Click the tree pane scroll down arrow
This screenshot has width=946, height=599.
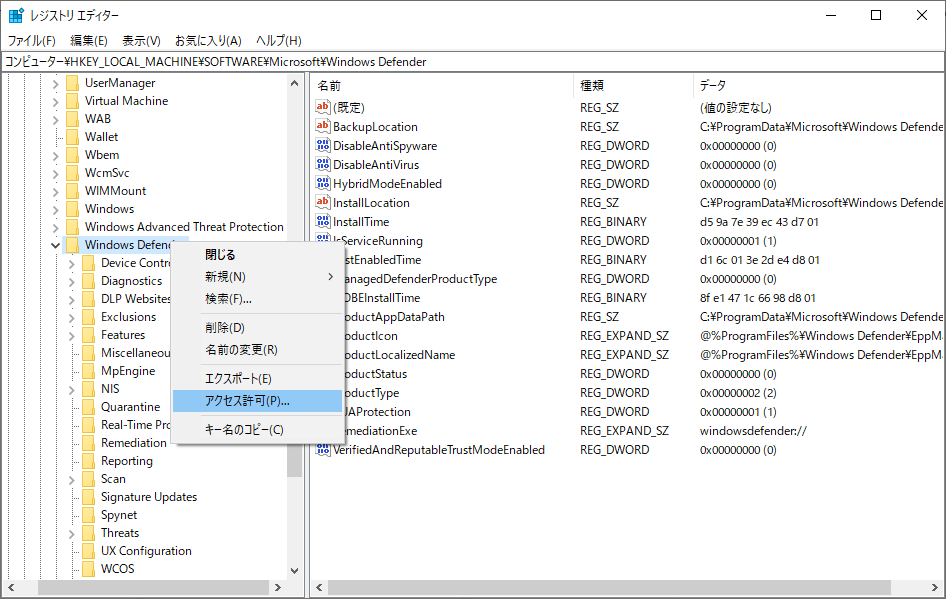(294, 571)
